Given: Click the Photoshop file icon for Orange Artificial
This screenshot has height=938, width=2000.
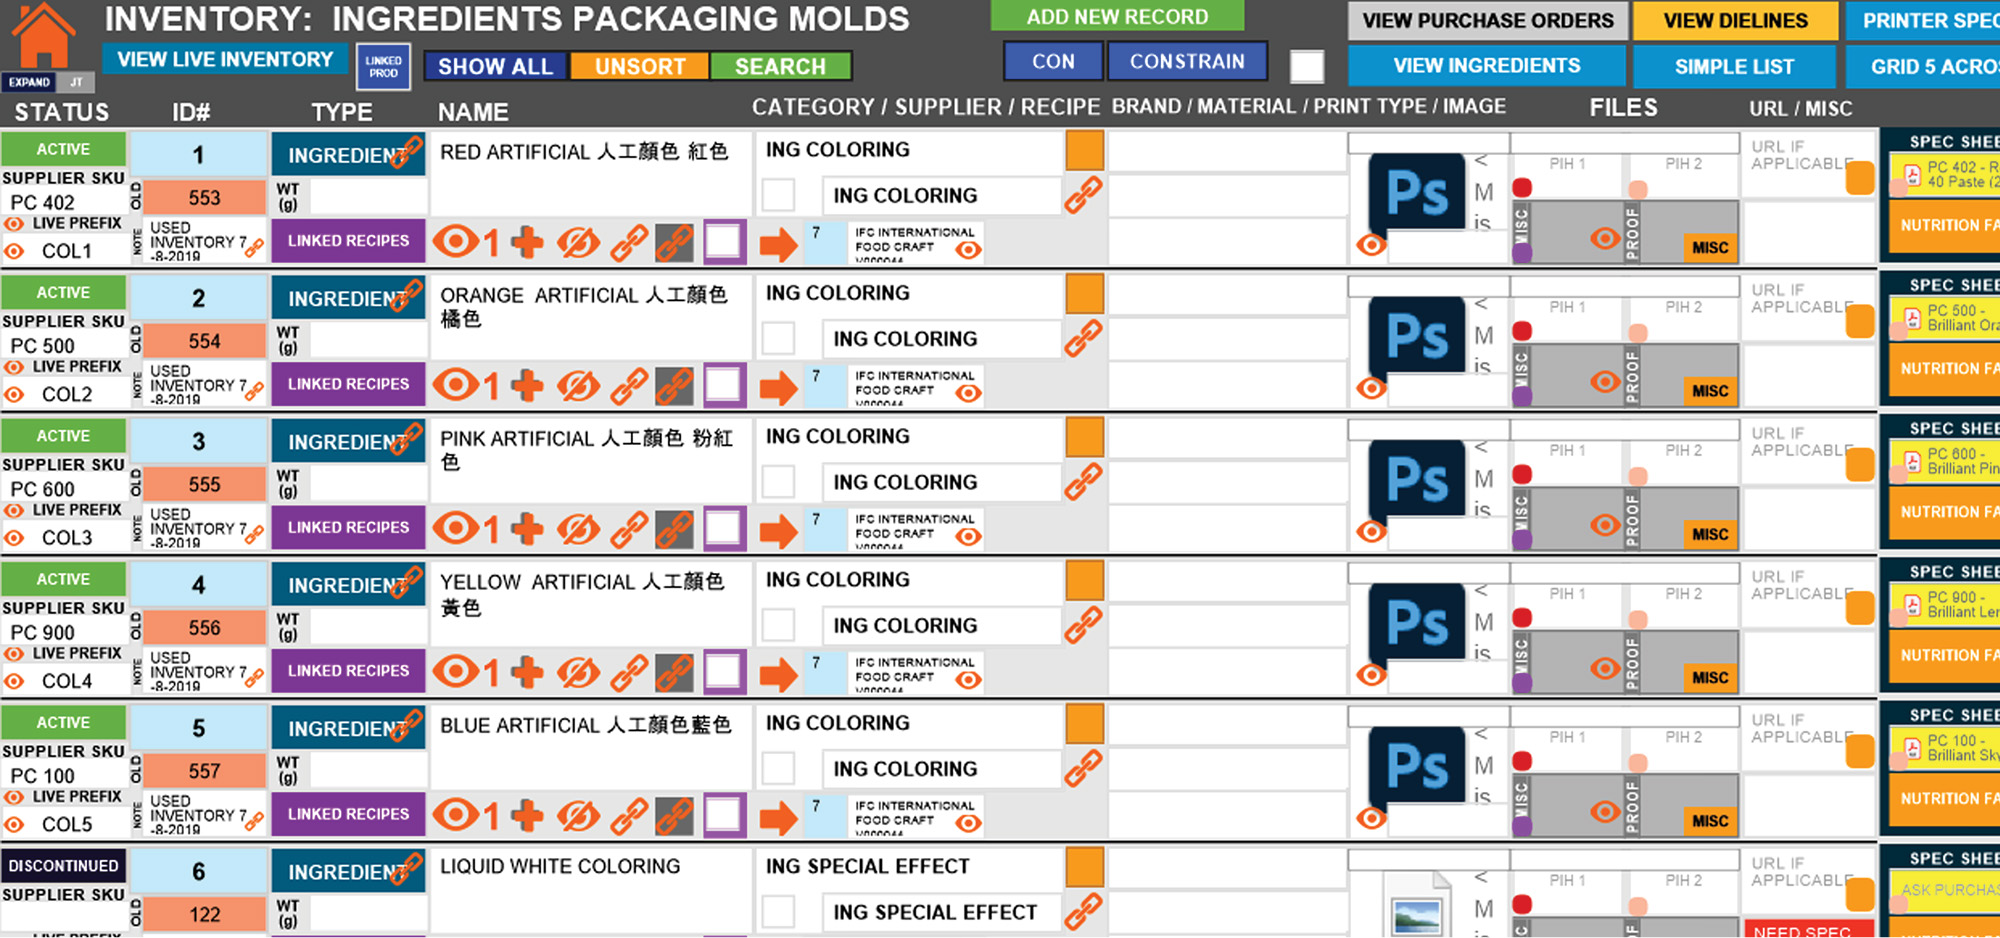Looking at the screenshot, I should pos(1417,336).
